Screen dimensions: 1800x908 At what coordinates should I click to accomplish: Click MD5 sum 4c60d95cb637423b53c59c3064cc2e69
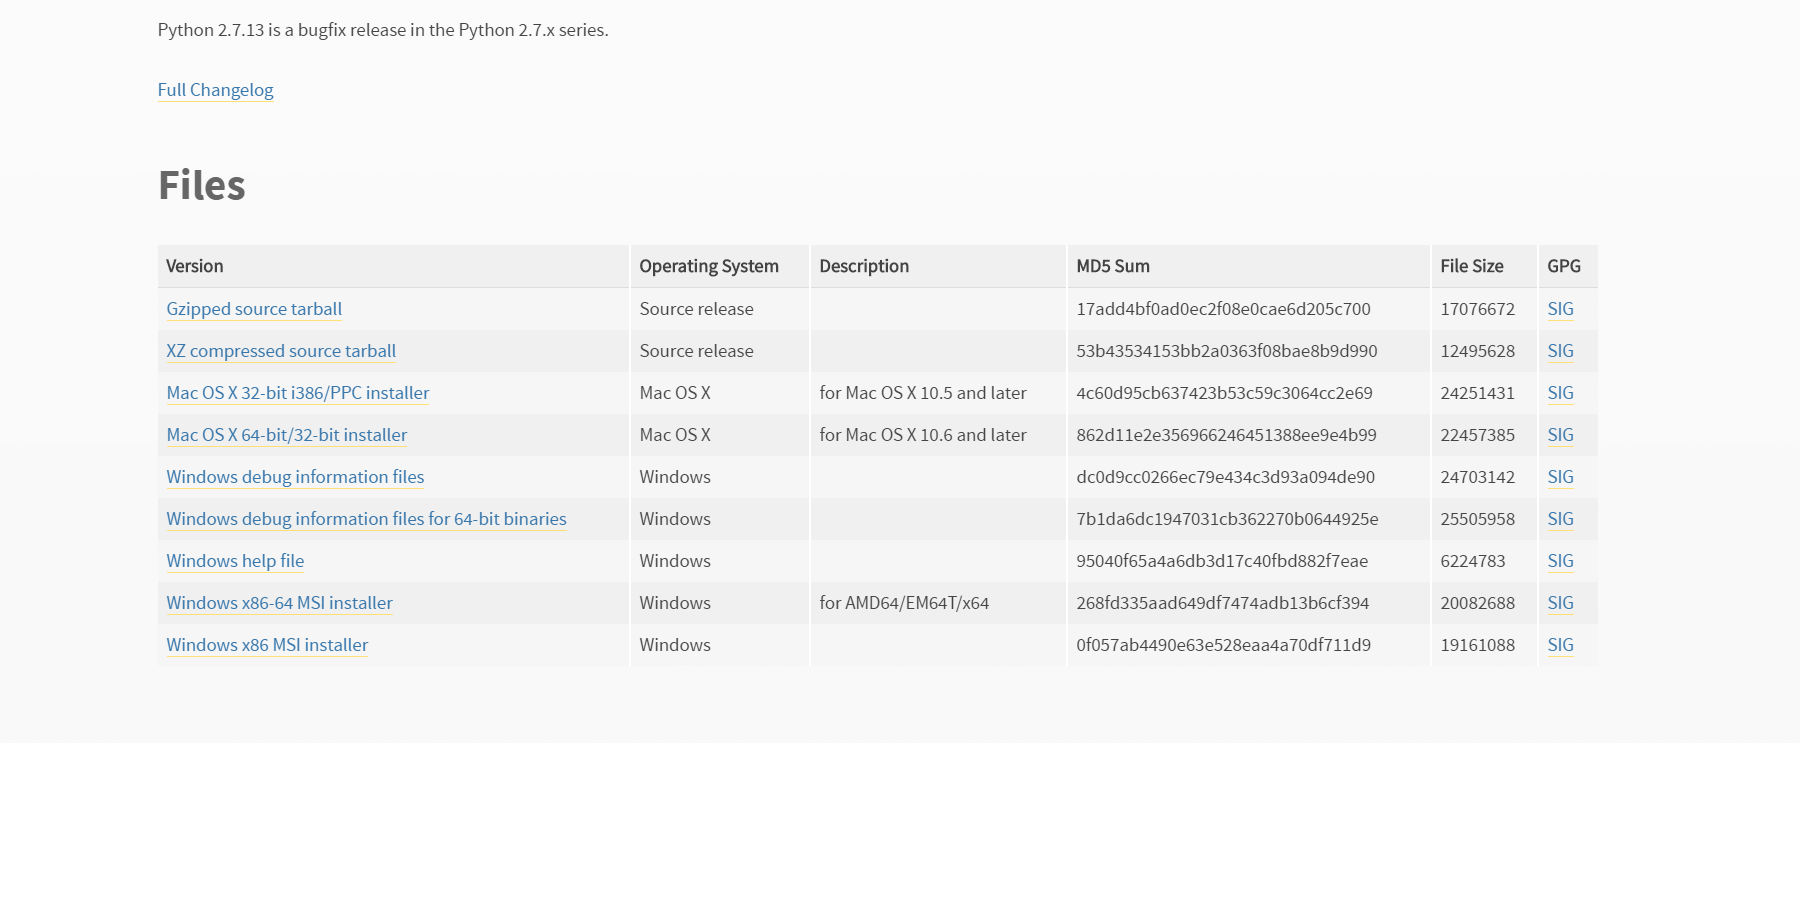[1224, 393]
